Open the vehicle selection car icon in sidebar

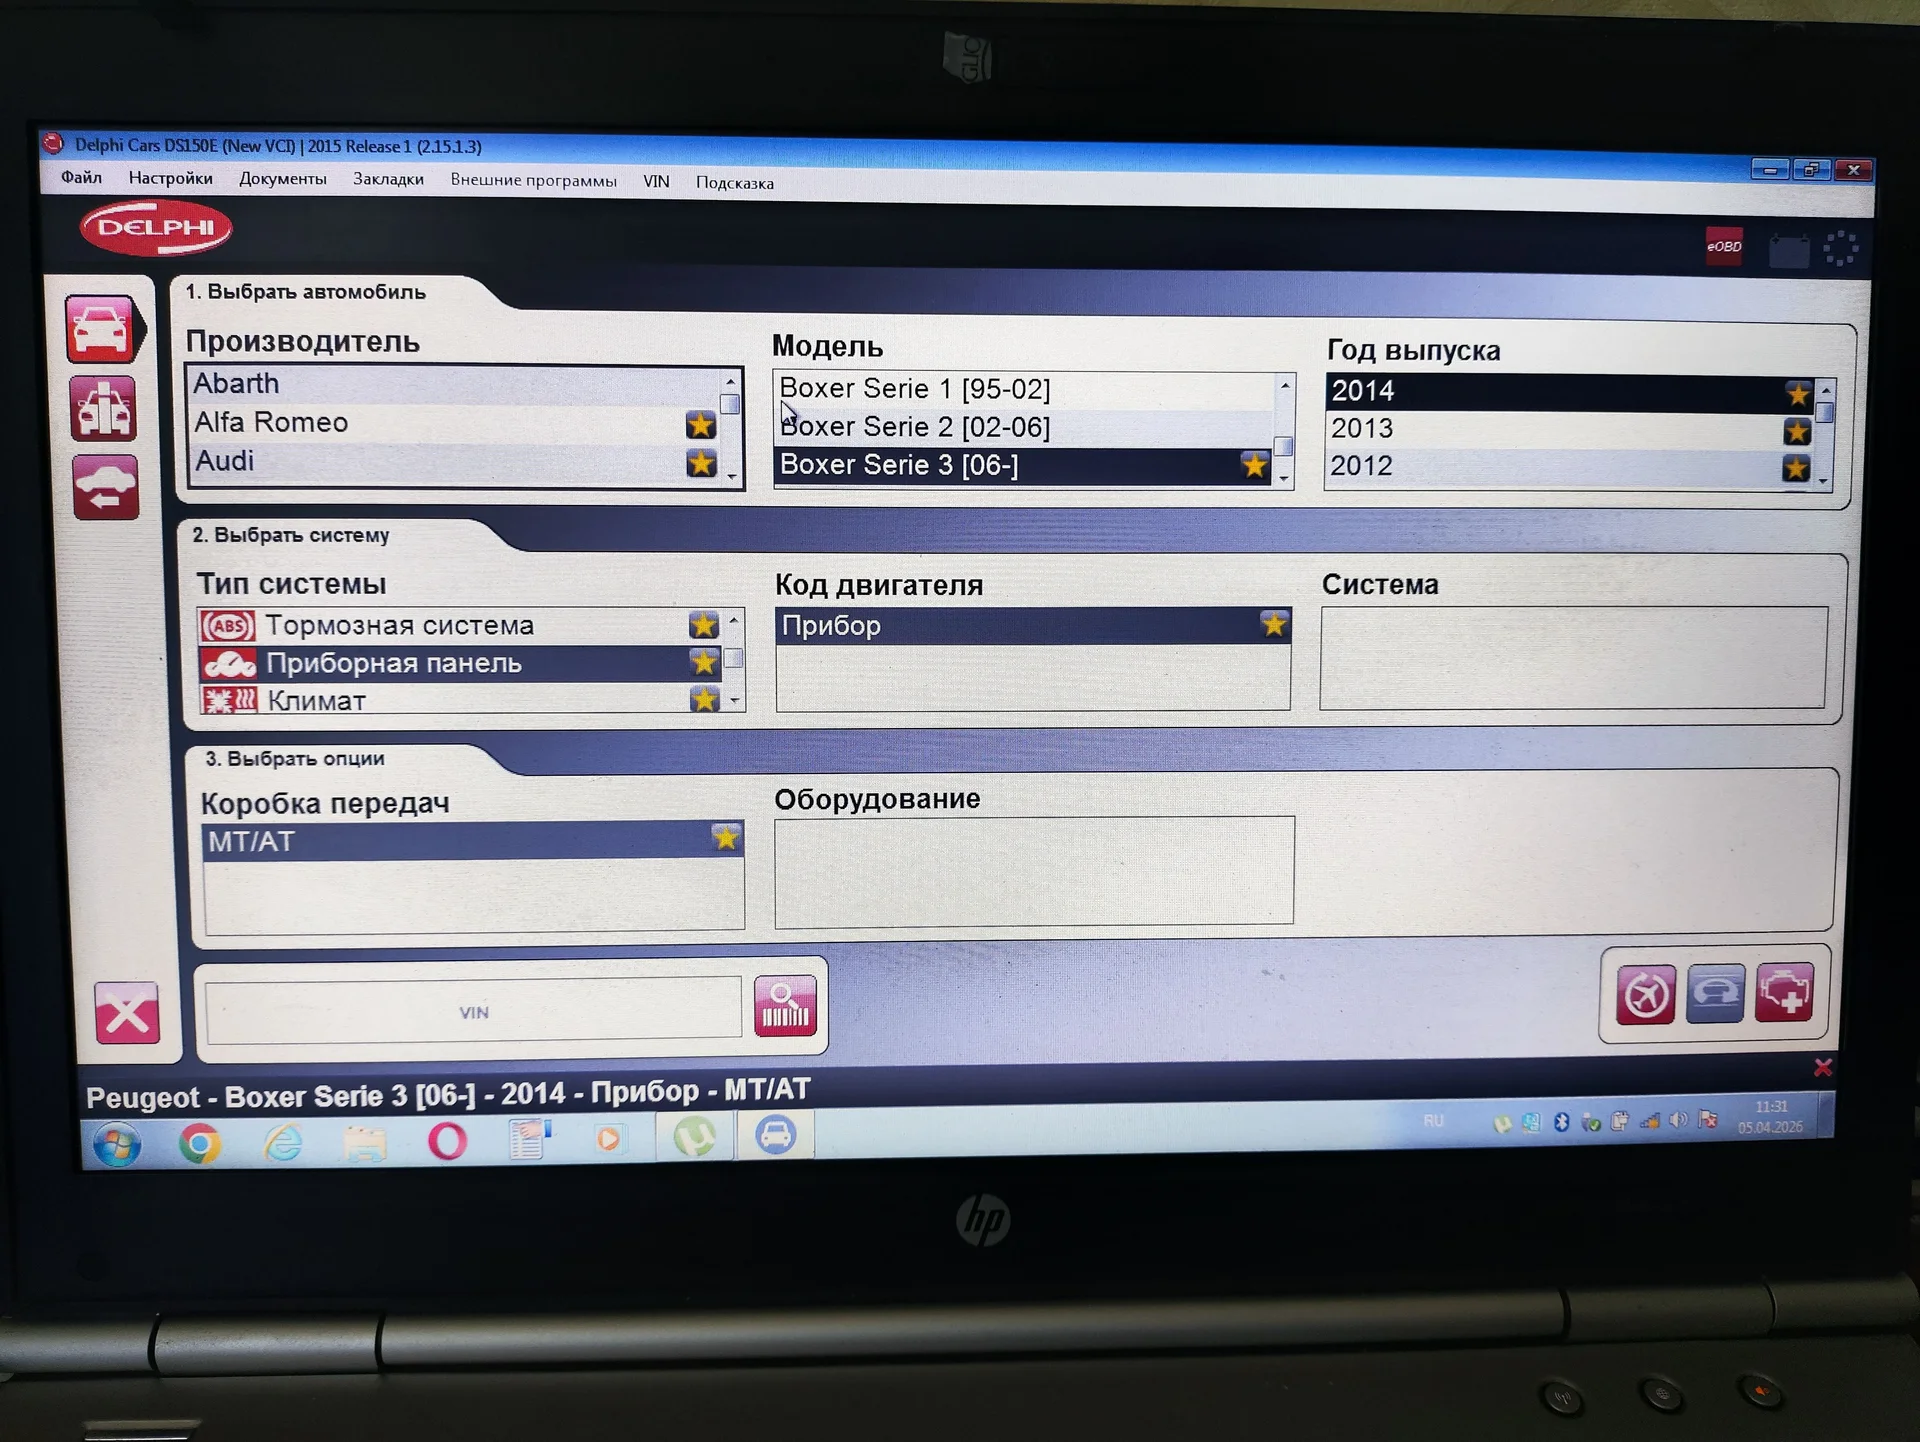coord(101,328)
